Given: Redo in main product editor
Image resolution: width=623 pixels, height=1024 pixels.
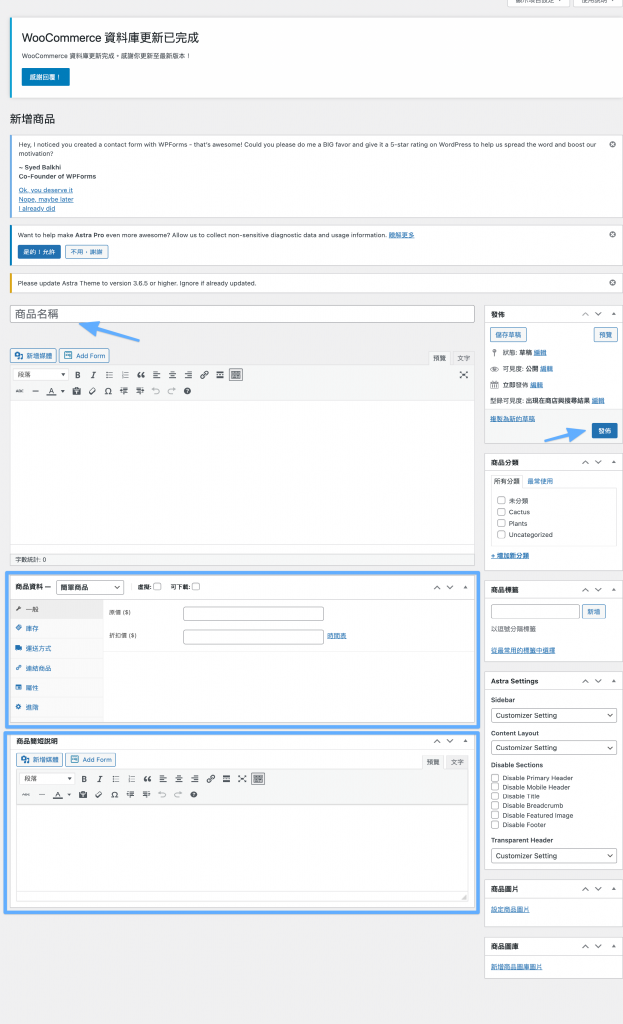Looking at the screenshot, I should pyautogui.click(x=171, y=391).
